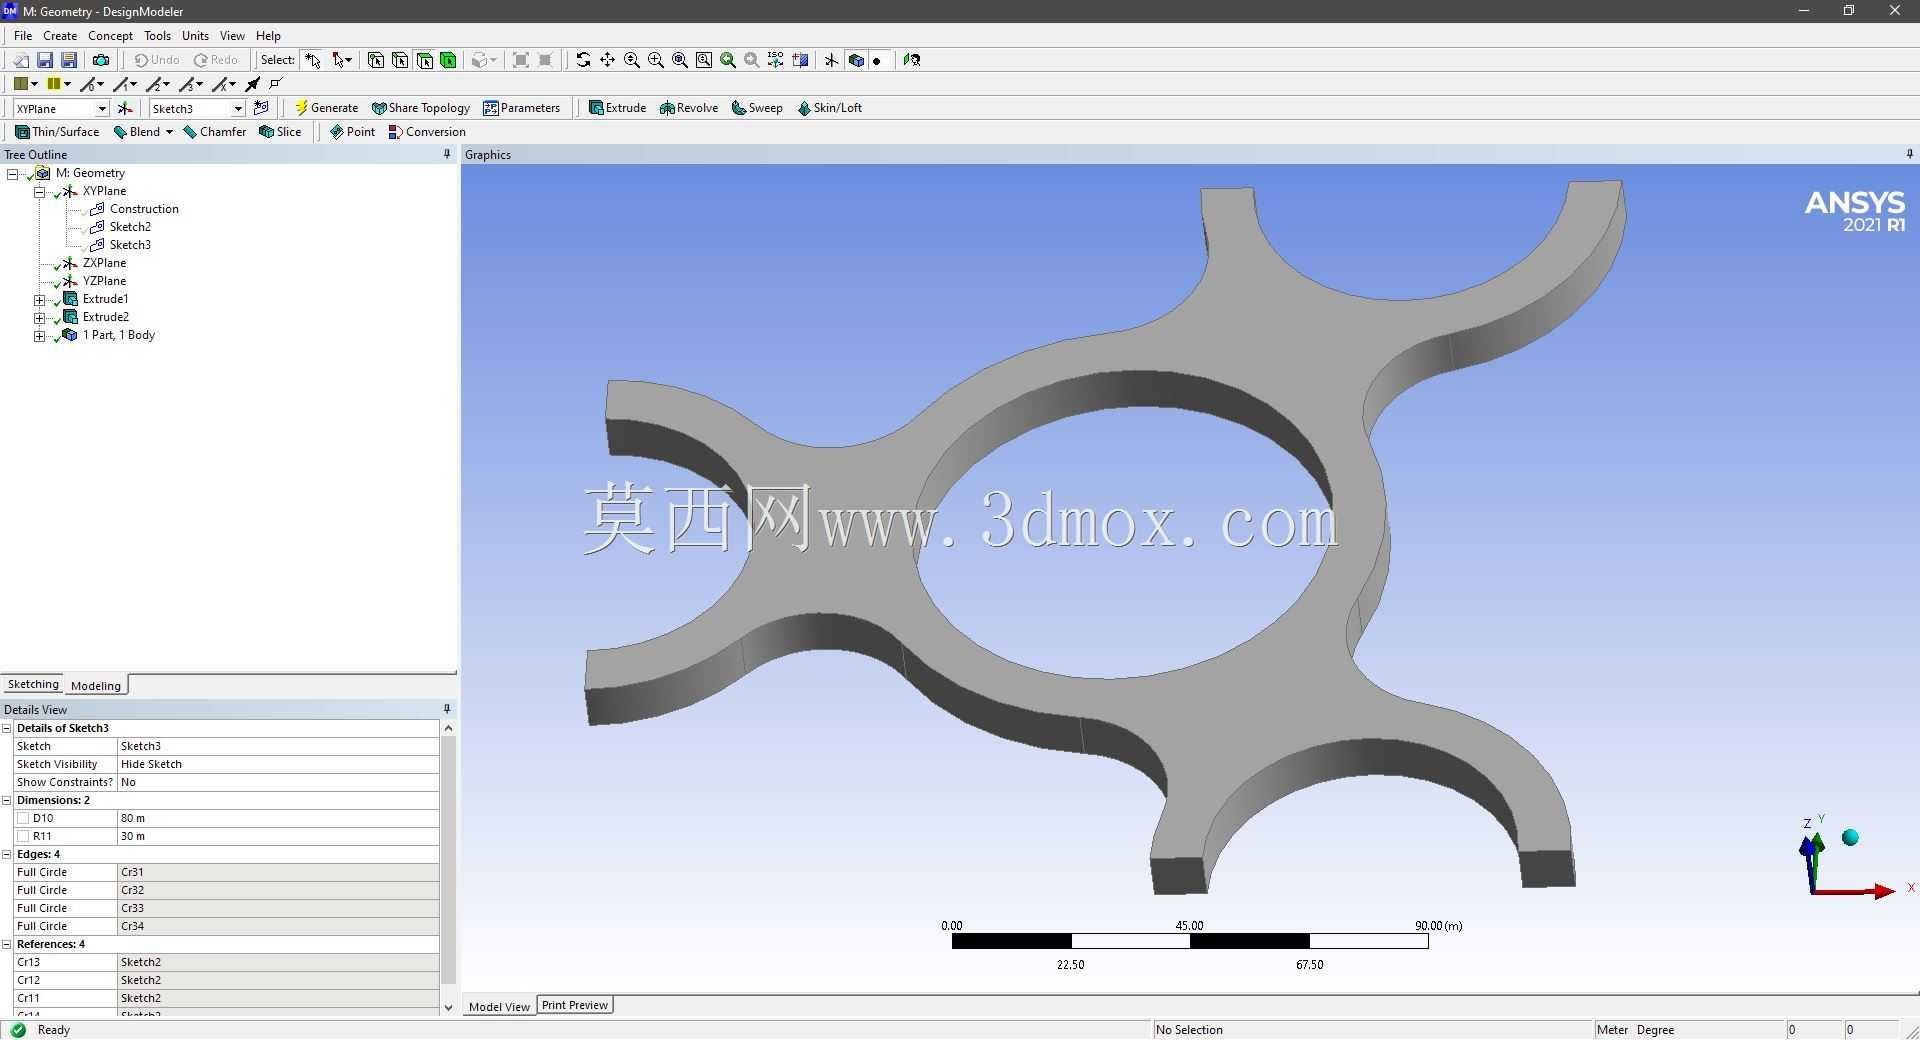Open the Sketch3 sketch dropdown
This screenshot has width=1920, height=1040.
click(238, 108)
